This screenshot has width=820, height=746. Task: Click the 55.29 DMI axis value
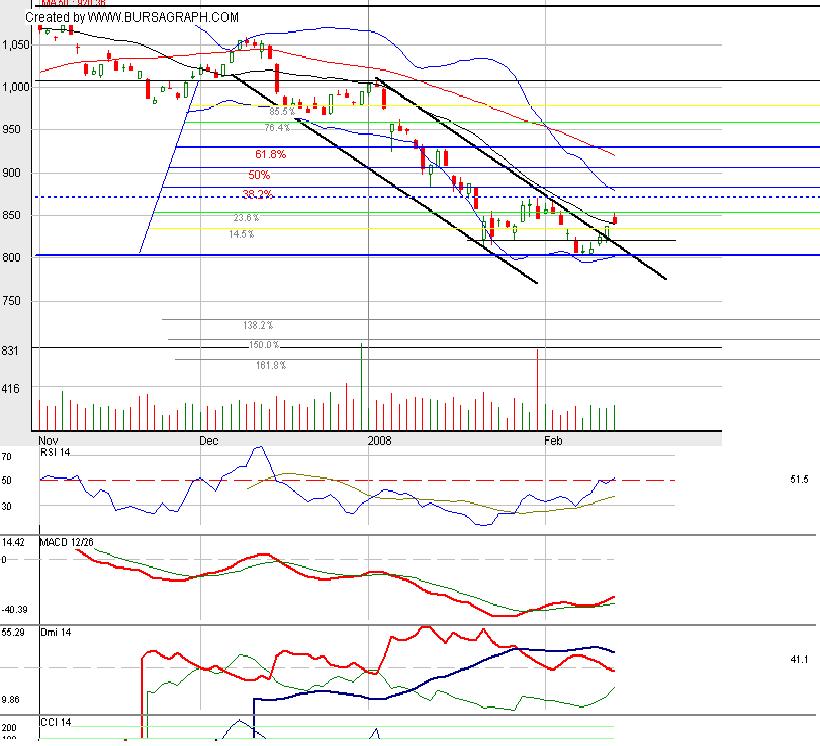tap(13, 632)
